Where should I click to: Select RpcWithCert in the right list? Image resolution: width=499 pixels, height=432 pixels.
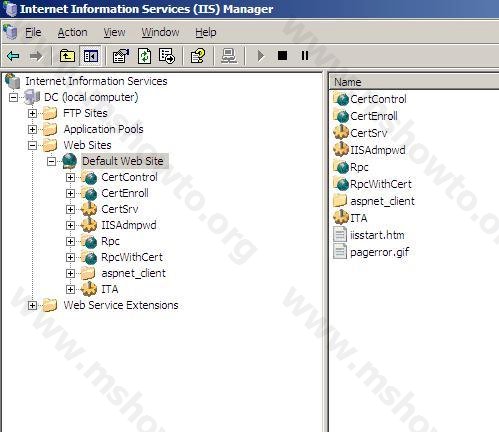[381, 184]
